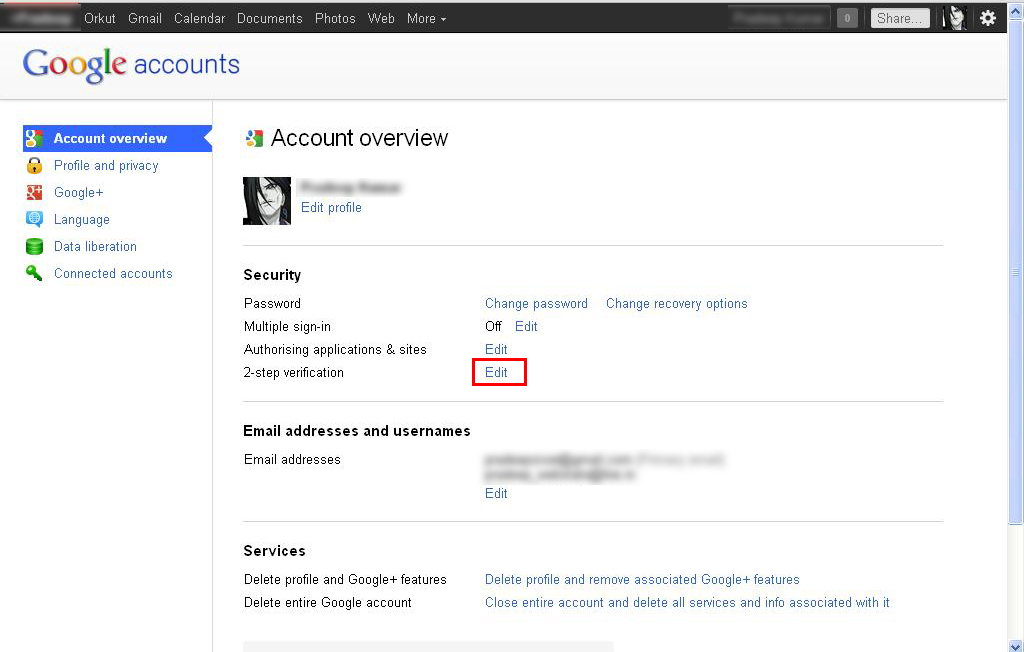Image resolution: width=1024 pixels, height=652 pixels.
Task: Click the Language globe icon
Action: (x=35, y=219)
